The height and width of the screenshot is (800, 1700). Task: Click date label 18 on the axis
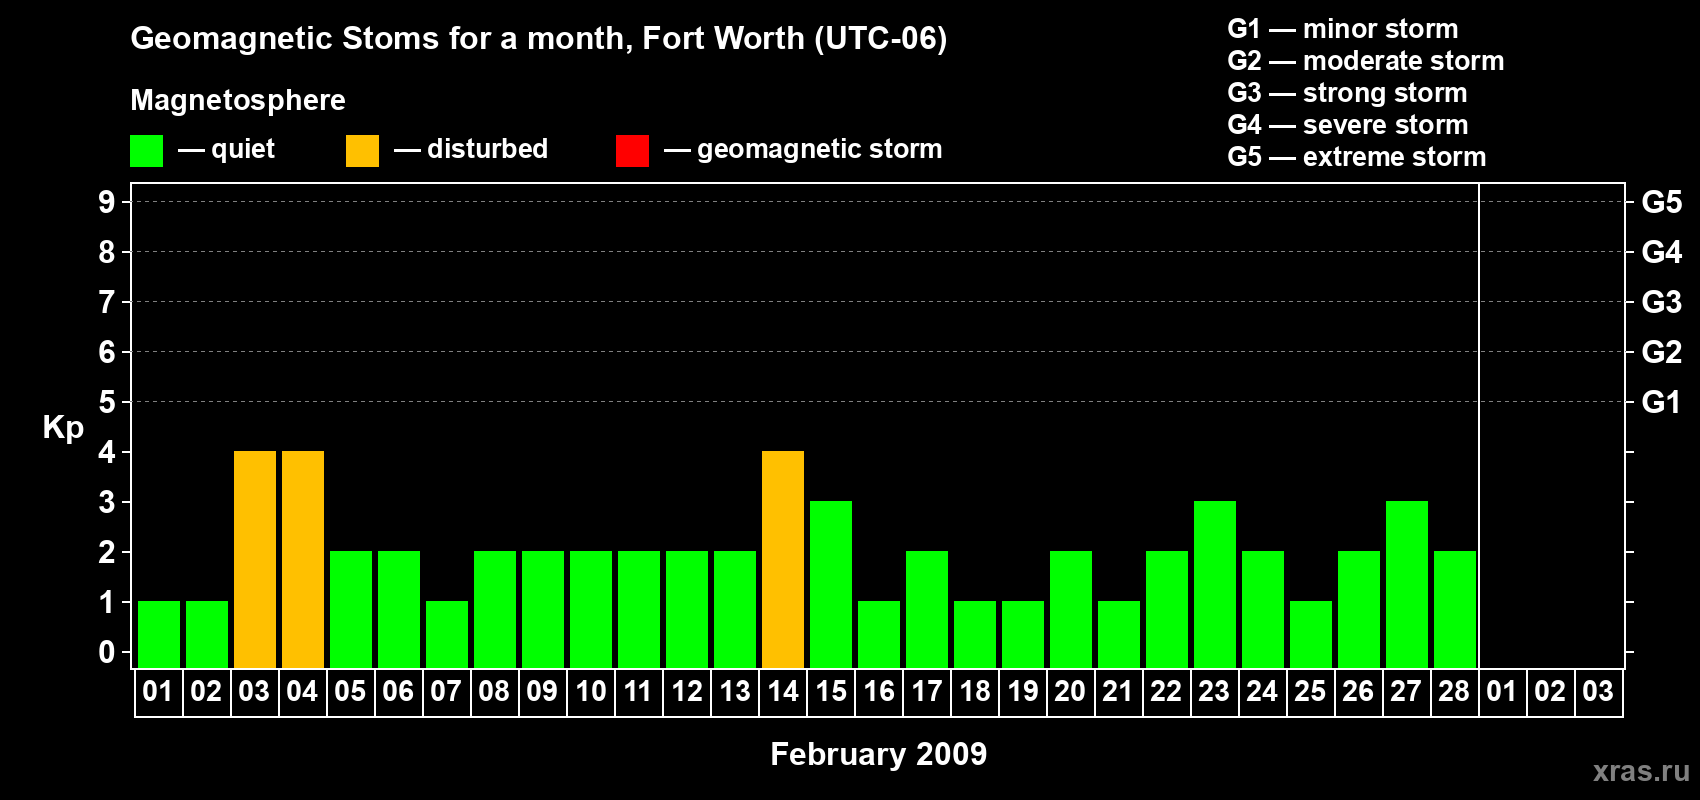pyautogui.click(x=974, y=692)
